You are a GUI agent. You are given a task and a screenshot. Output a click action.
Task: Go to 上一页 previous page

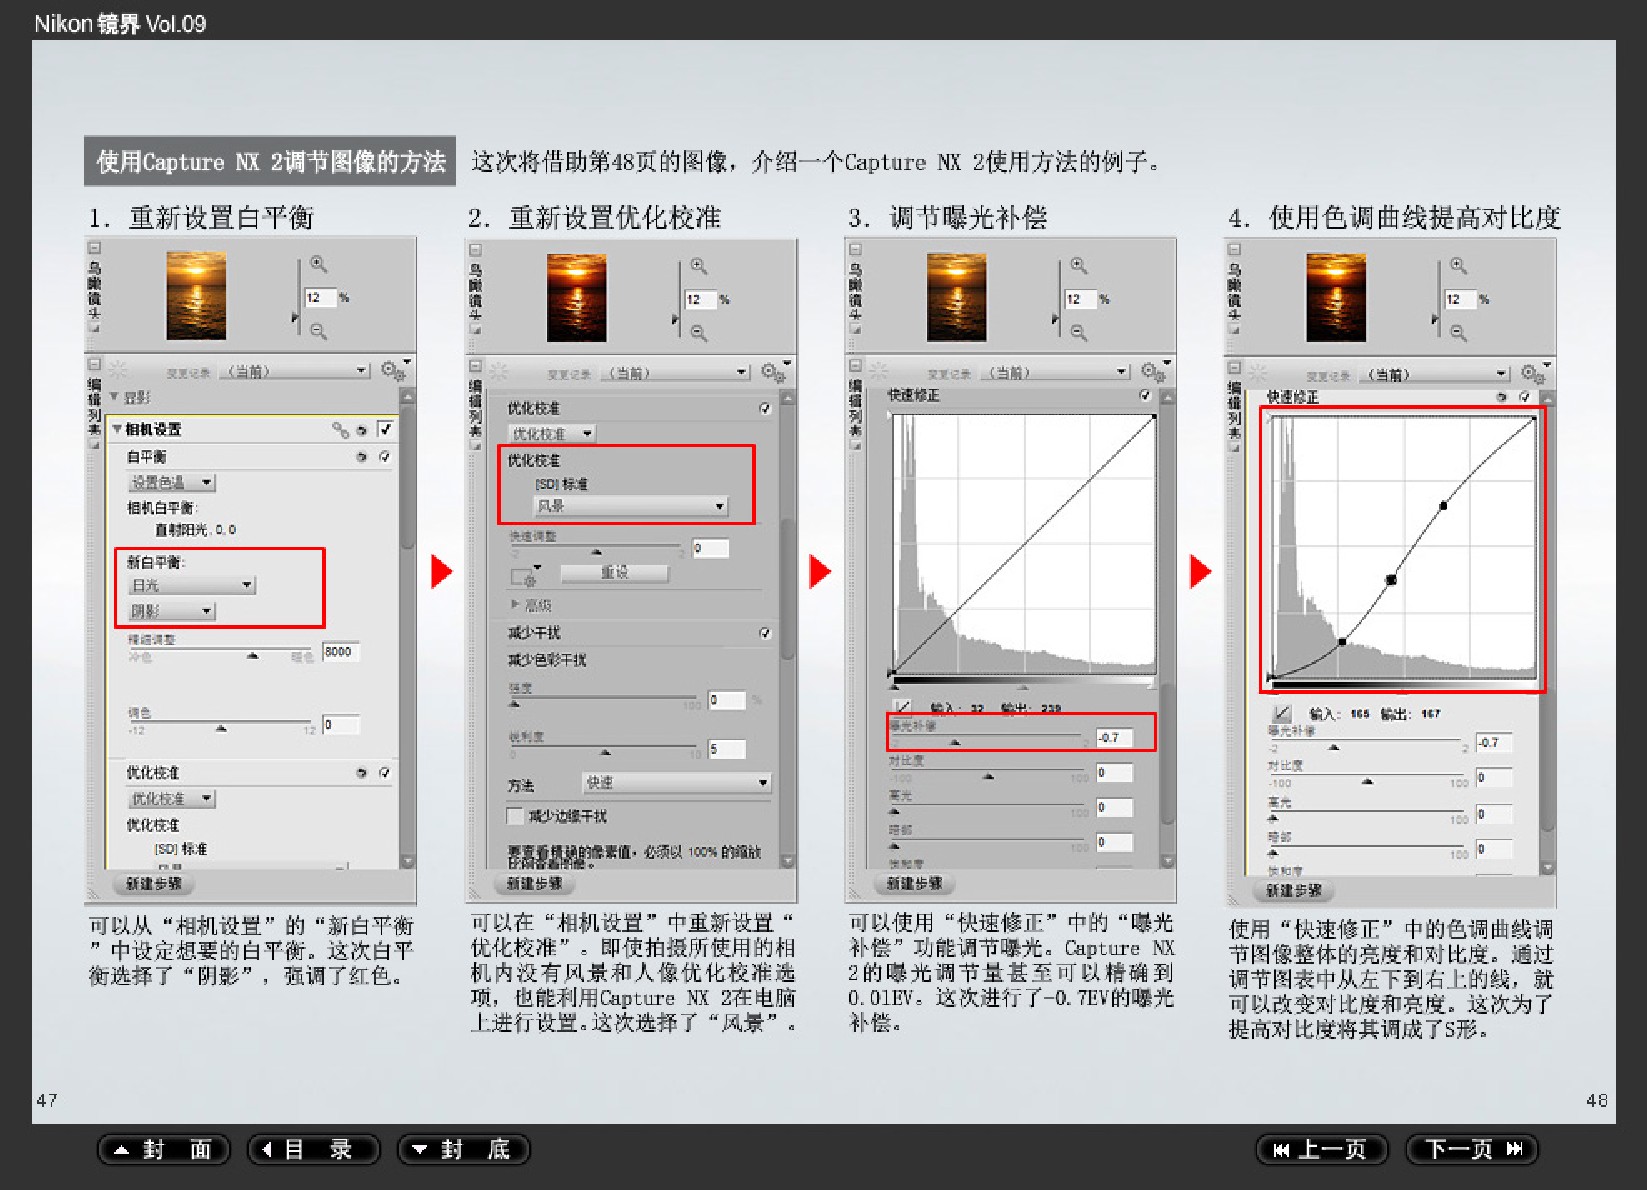coord(1322,1150)
